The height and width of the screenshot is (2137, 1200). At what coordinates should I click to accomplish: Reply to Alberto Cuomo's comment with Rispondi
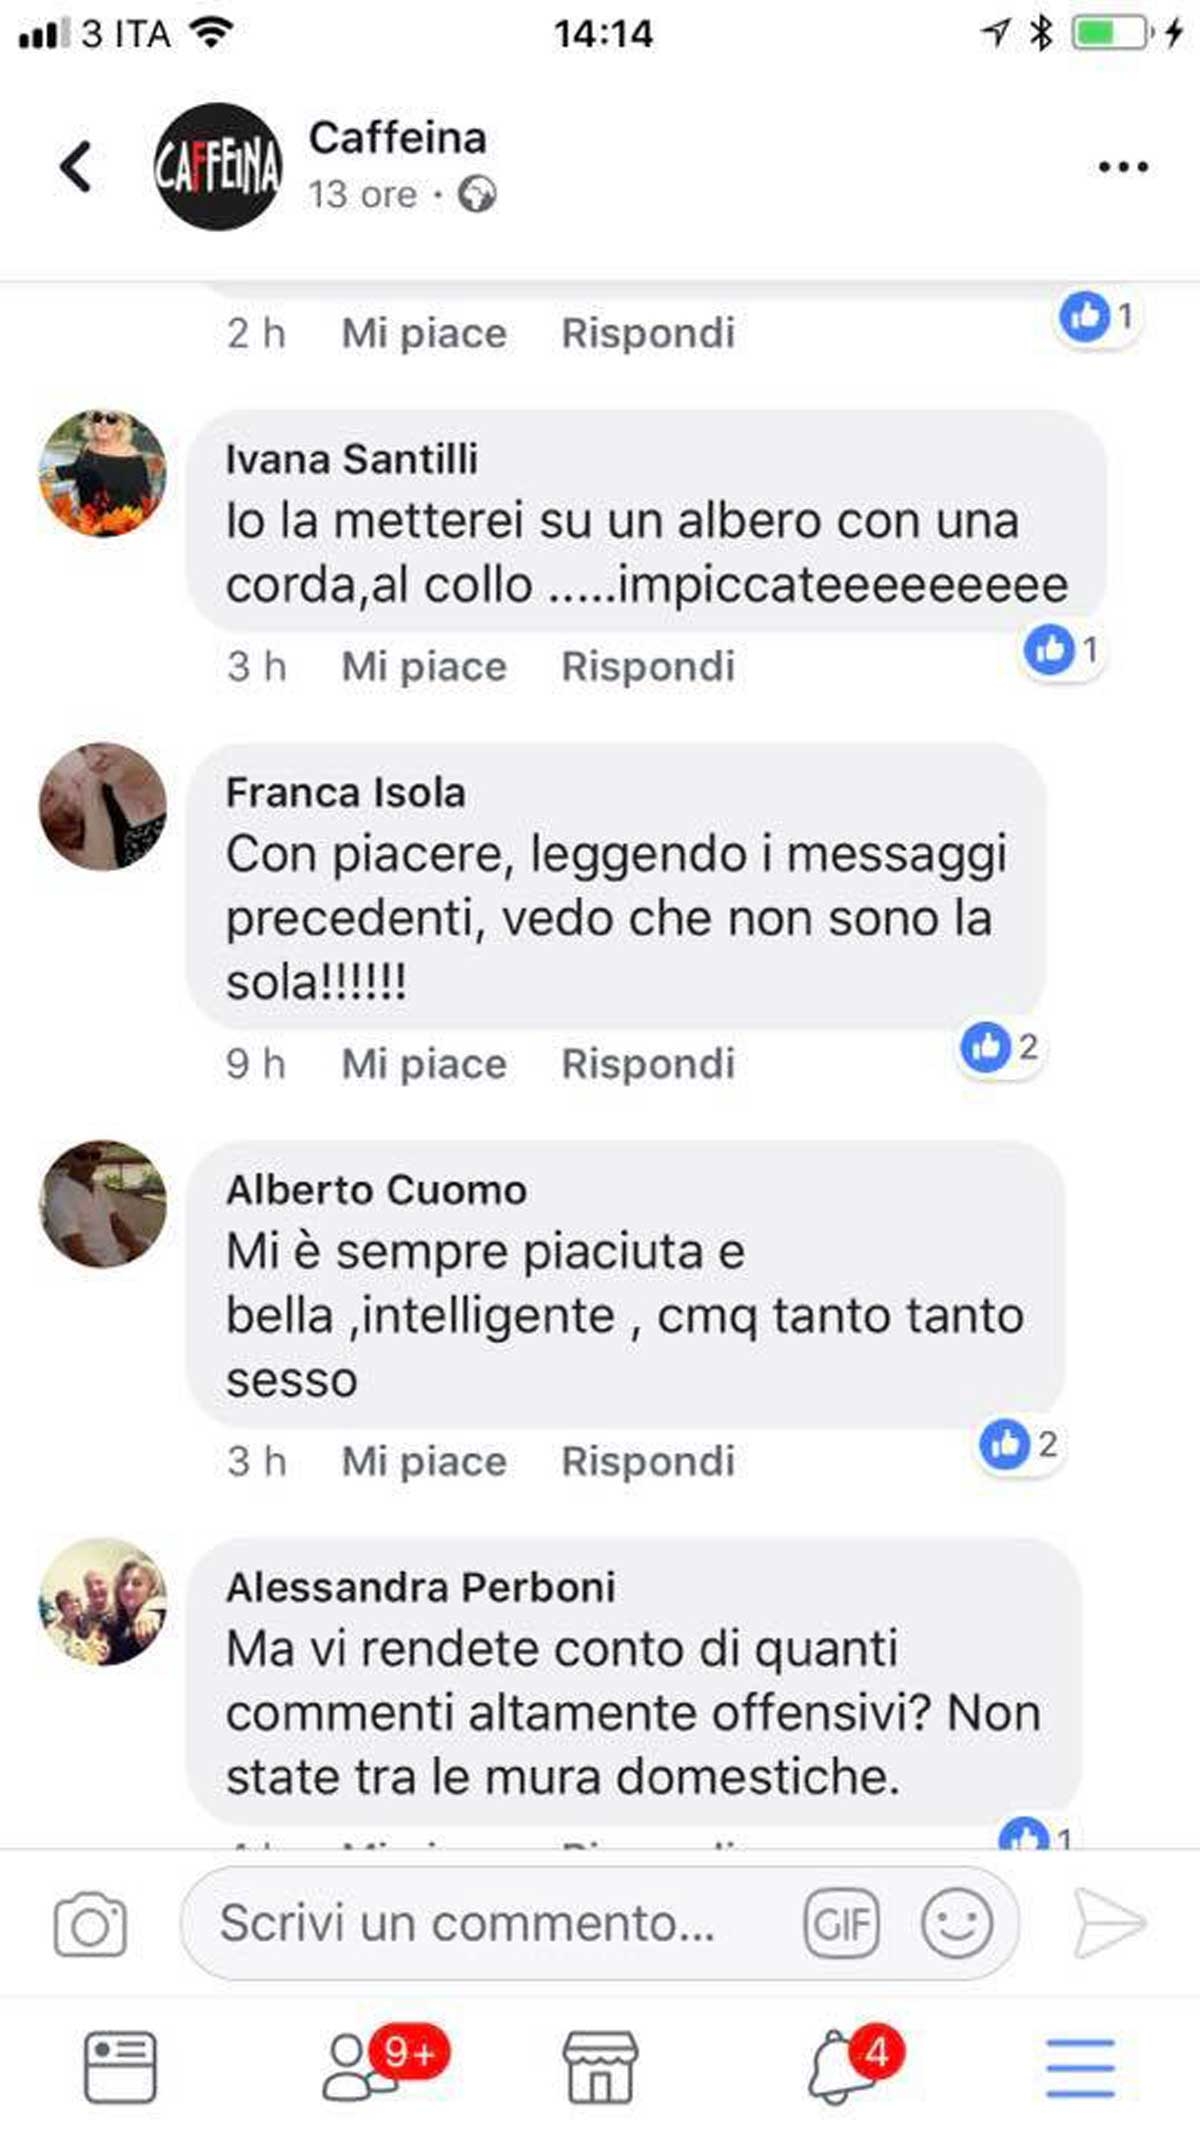pyautogui.click(x=648, y=1462)
